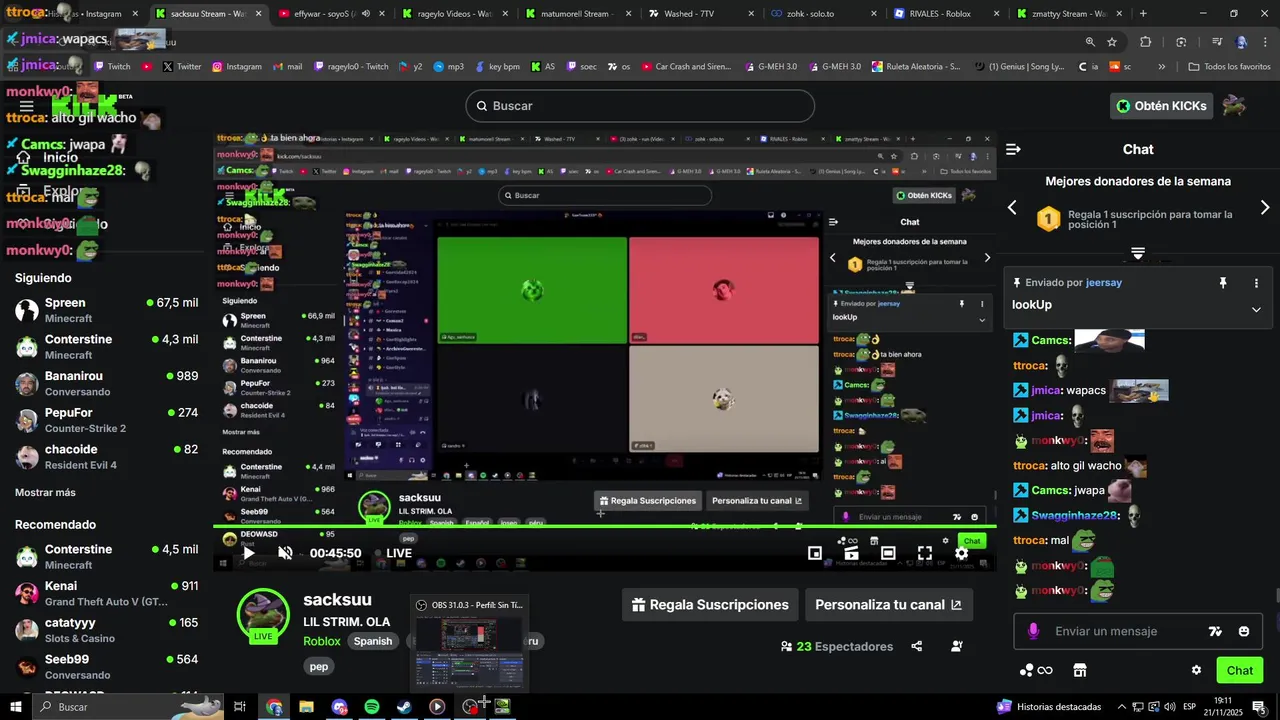1280x720 pixels.
Task: Click the Obtén KICKs button
Action: tap(1162, 106)
